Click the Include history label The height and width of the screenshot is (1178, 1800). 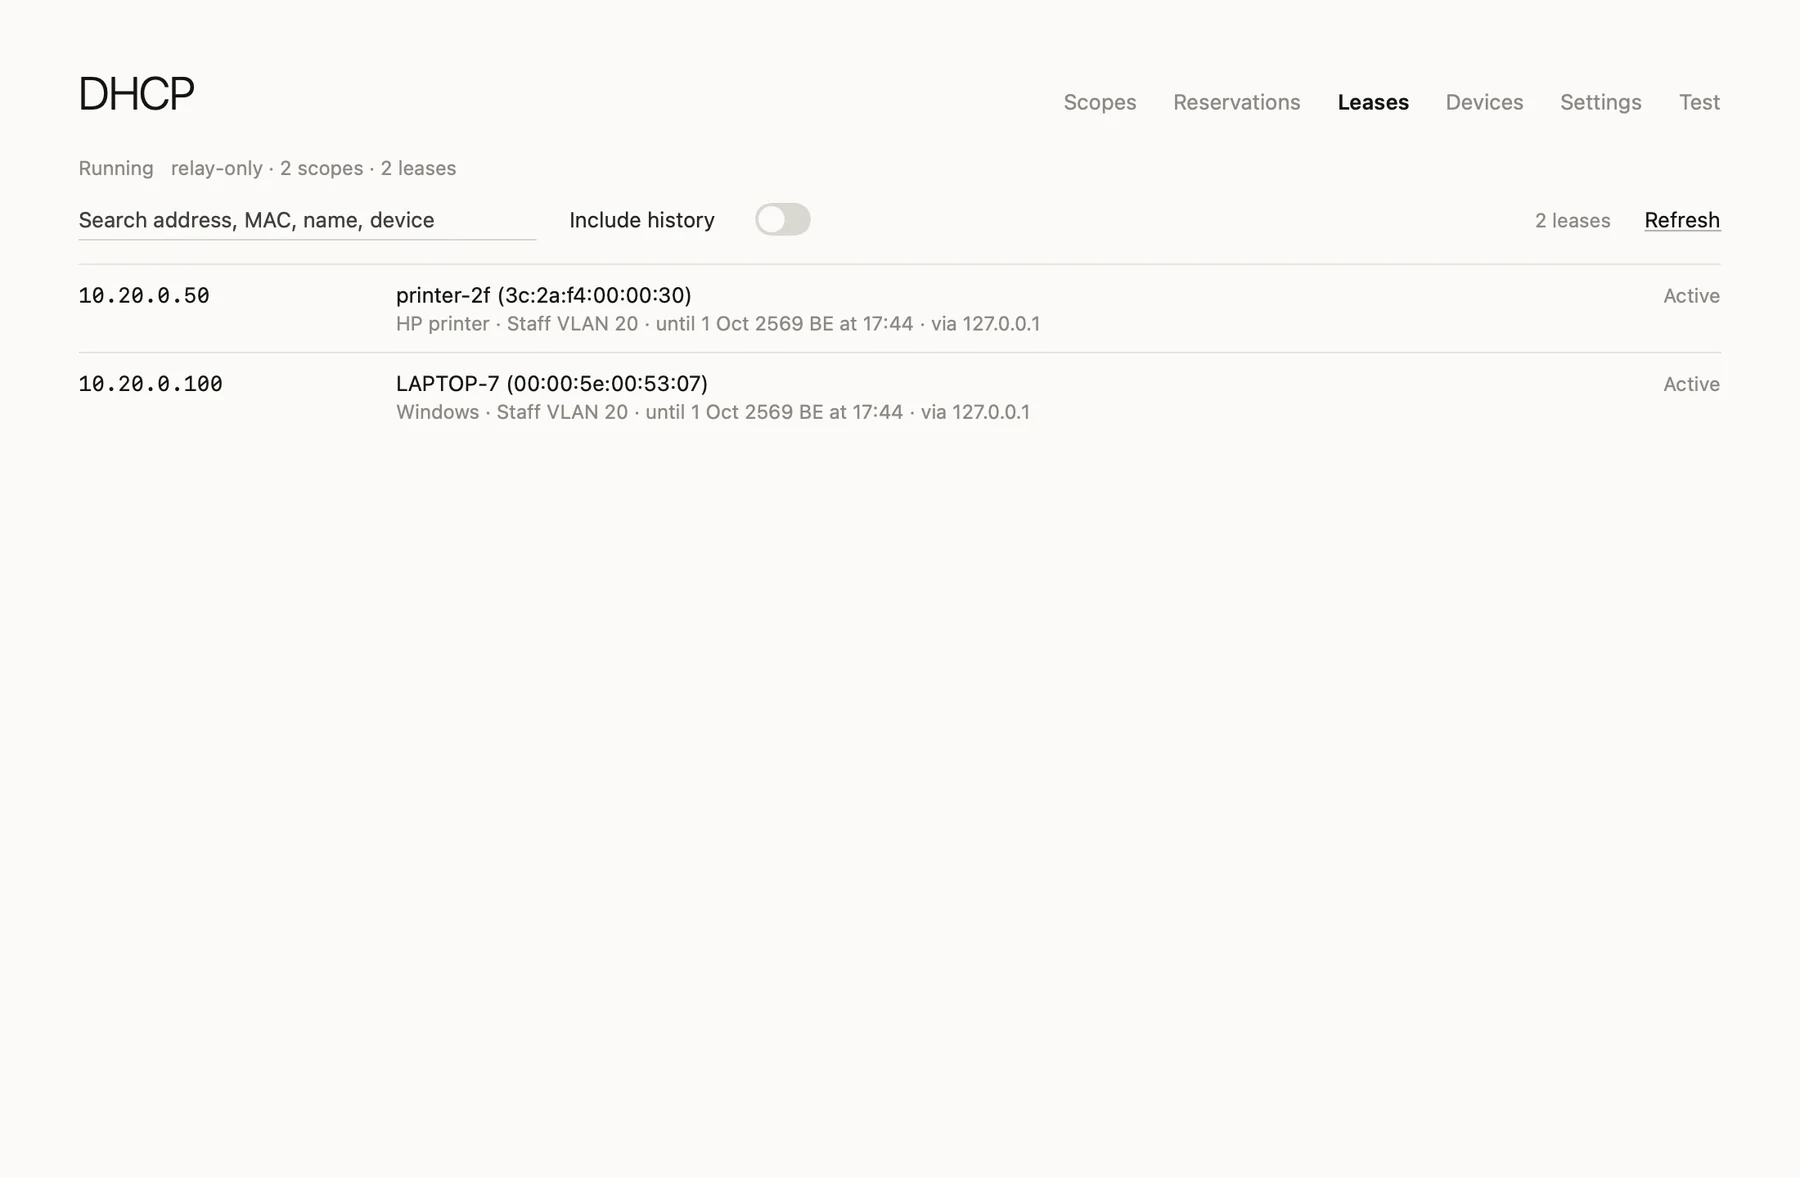(642, 220)
